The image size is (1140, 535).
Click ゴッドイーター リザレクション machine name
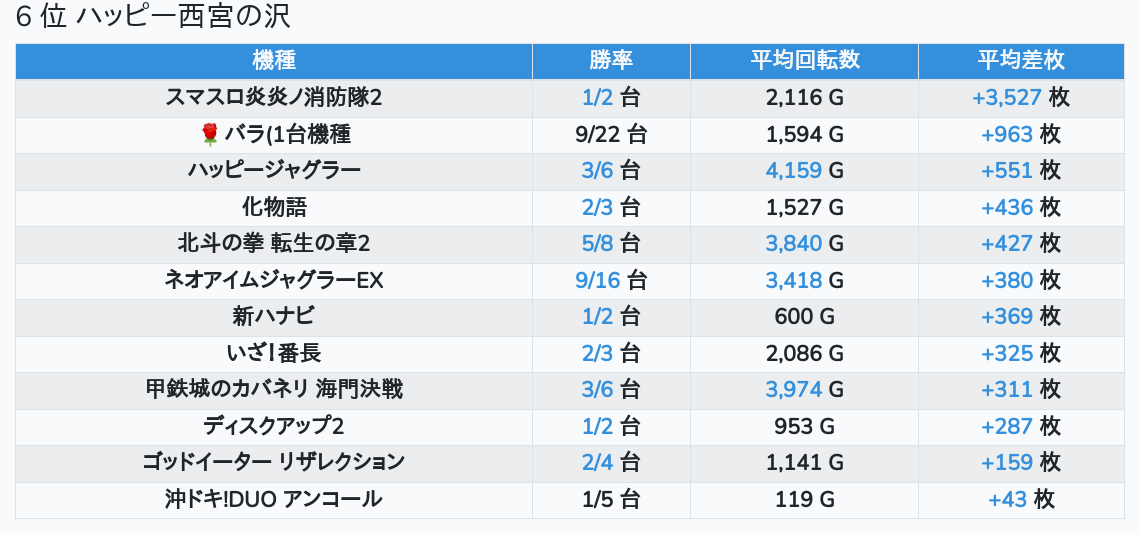pos(274,462)
